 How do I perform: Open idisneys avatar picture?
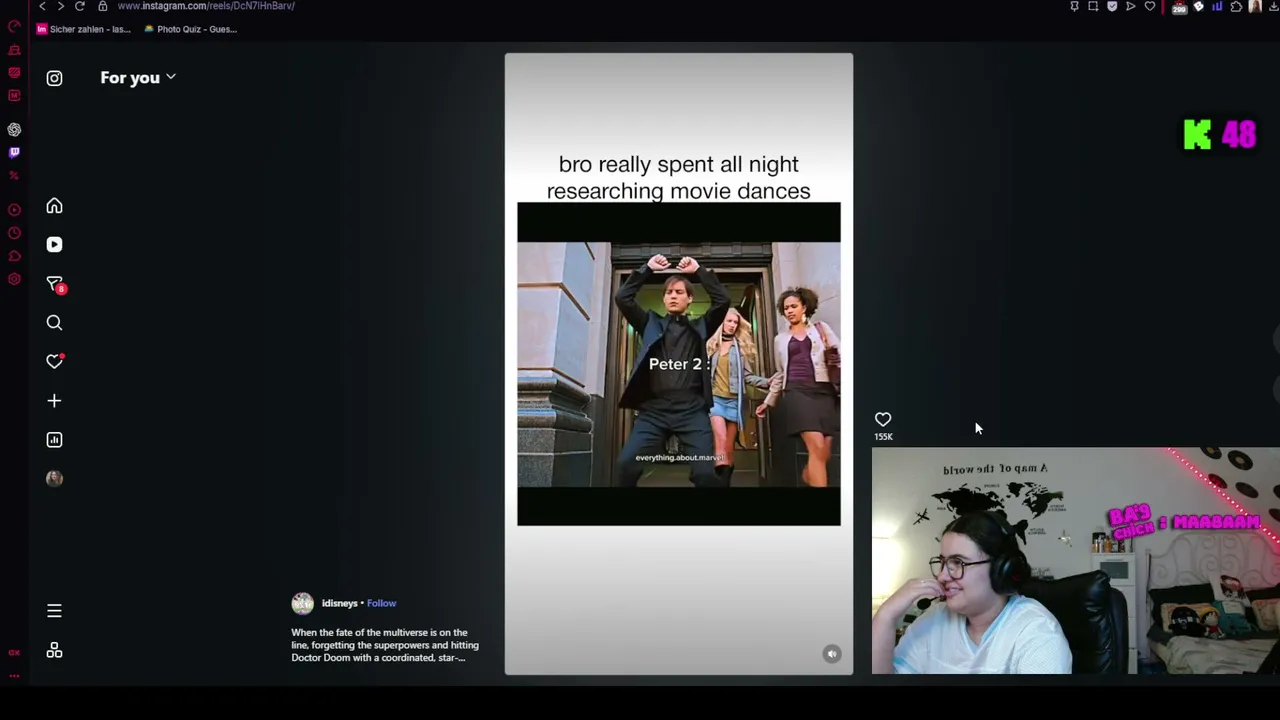pos(302,603)
